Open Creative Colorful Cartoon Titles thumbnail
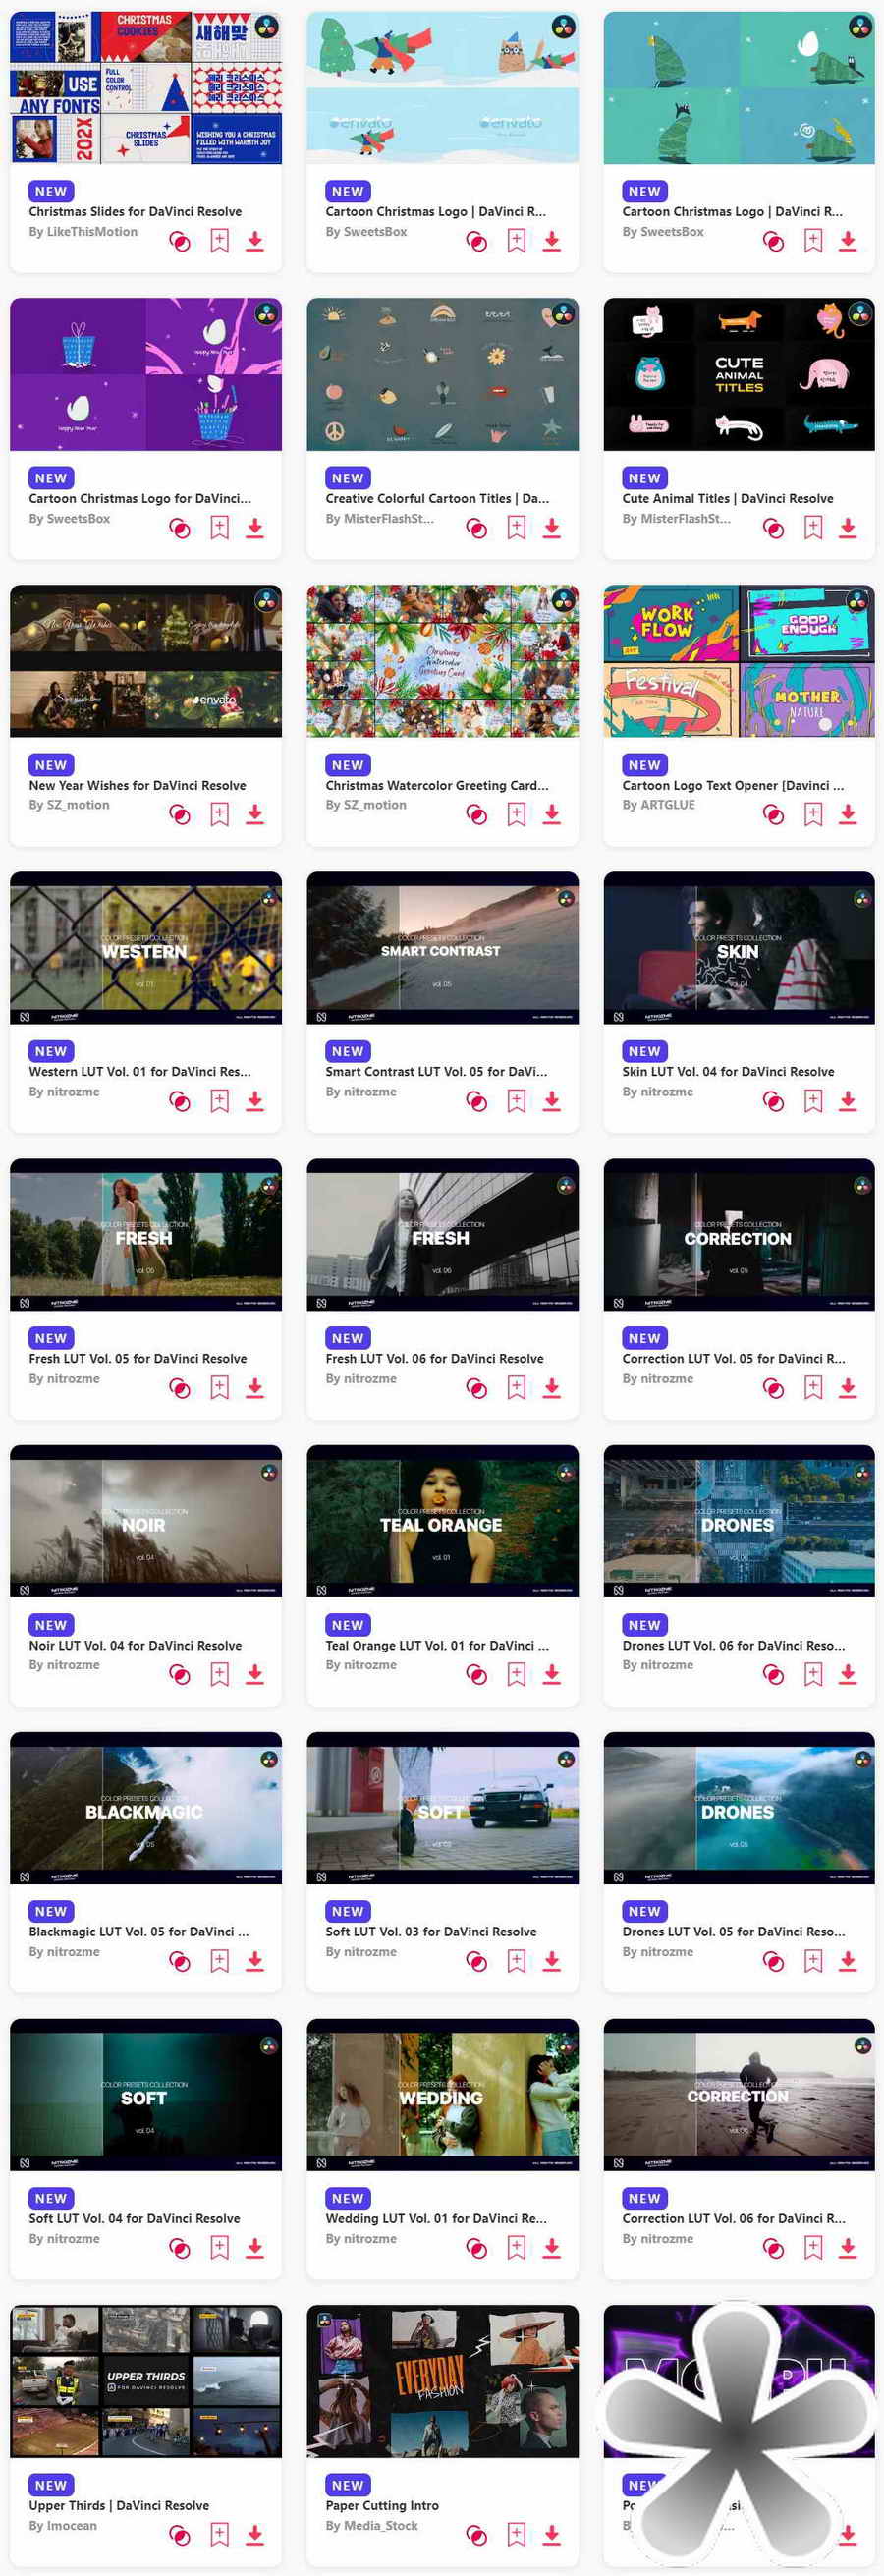Screen dimensions: 884x2576 click(x=442, y=374)
